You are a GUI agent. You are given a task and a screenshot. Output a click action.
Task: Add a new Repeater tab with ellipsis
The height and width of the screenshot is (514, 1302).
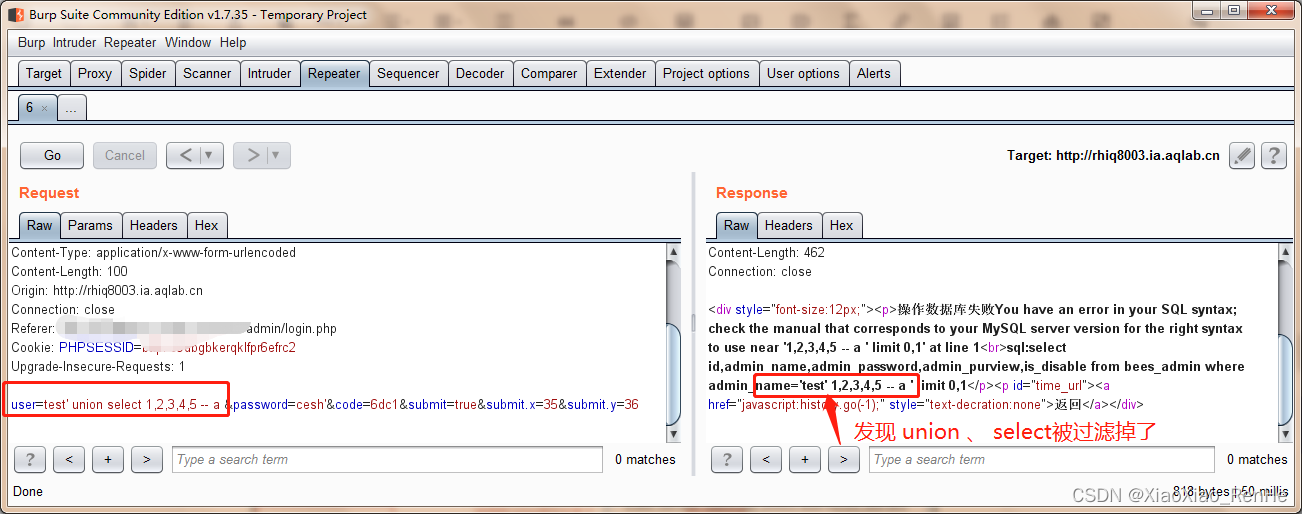71,108
